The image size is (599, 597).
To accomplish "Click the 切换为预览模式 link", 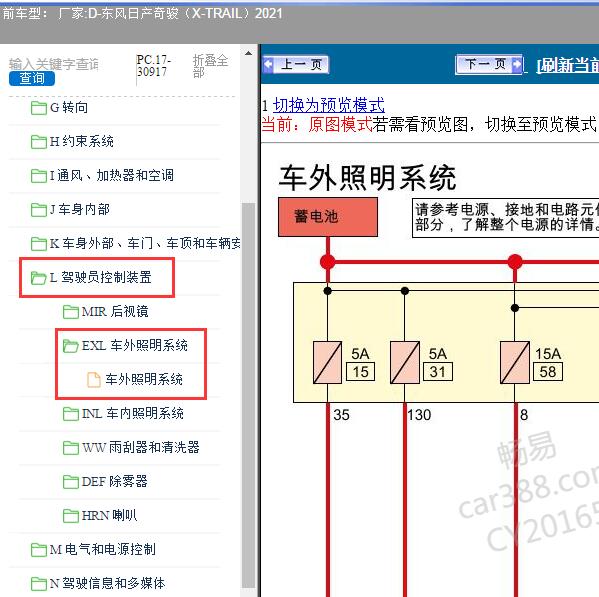I will tap(329, 105).
